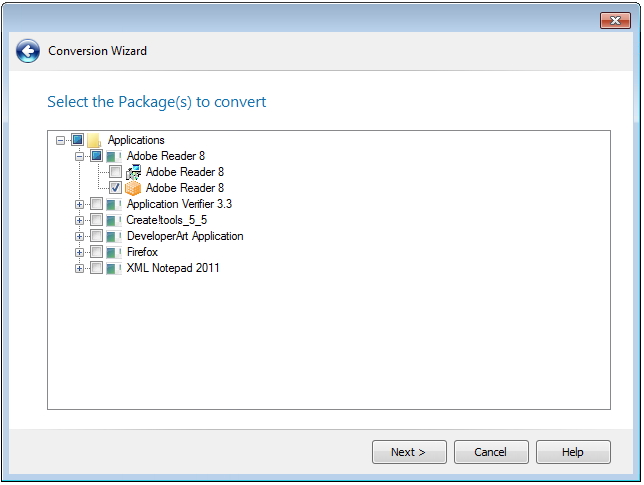The height and width of the screenshot is (485, 644).
Task: Click the XML Notepad 2011 application icon
Action: coord(114,269)
